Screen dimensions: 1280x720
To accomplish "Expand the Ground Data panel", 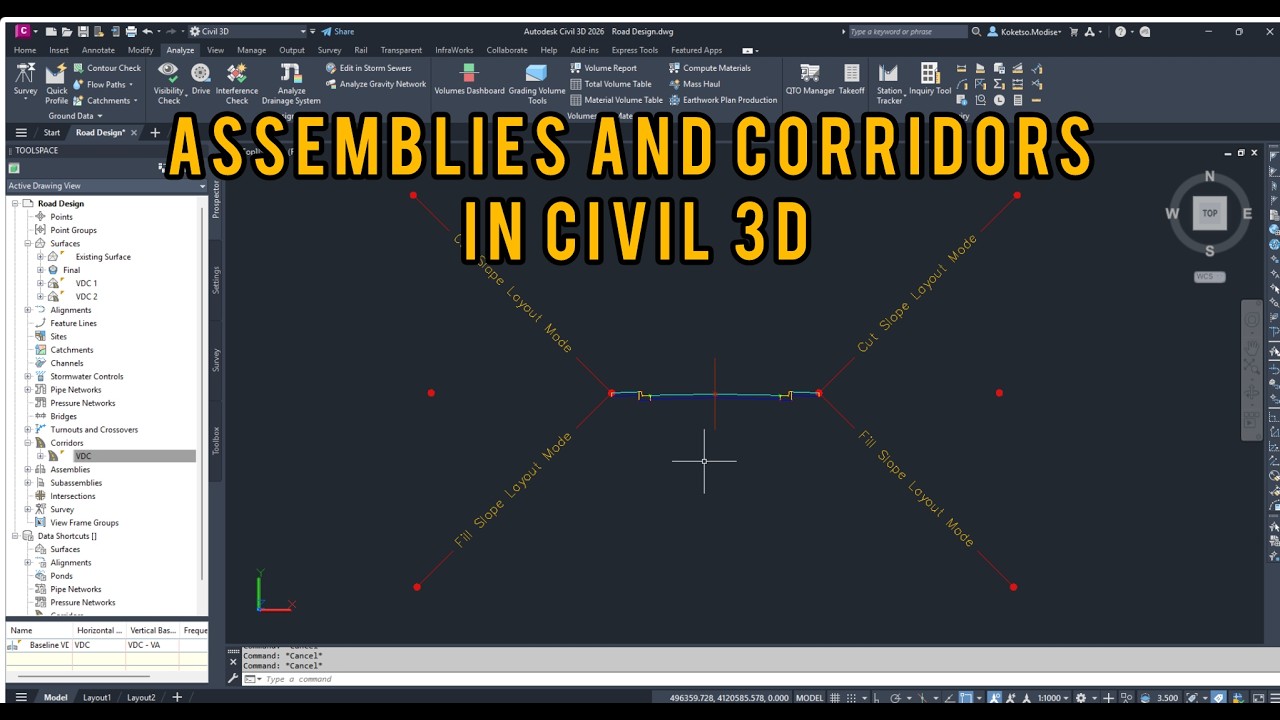I will click(x=76, y=116).
